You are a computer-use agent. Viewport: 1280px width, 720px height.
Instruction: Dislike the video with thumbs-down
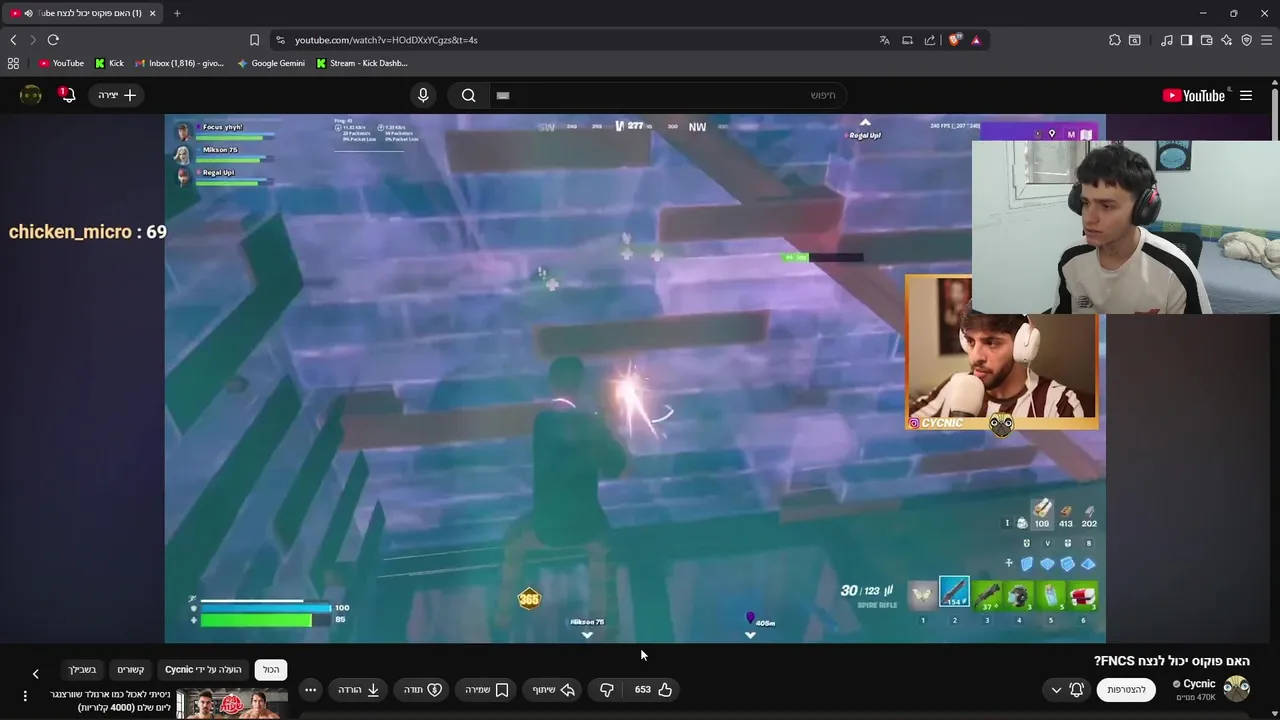pos(606,689)
